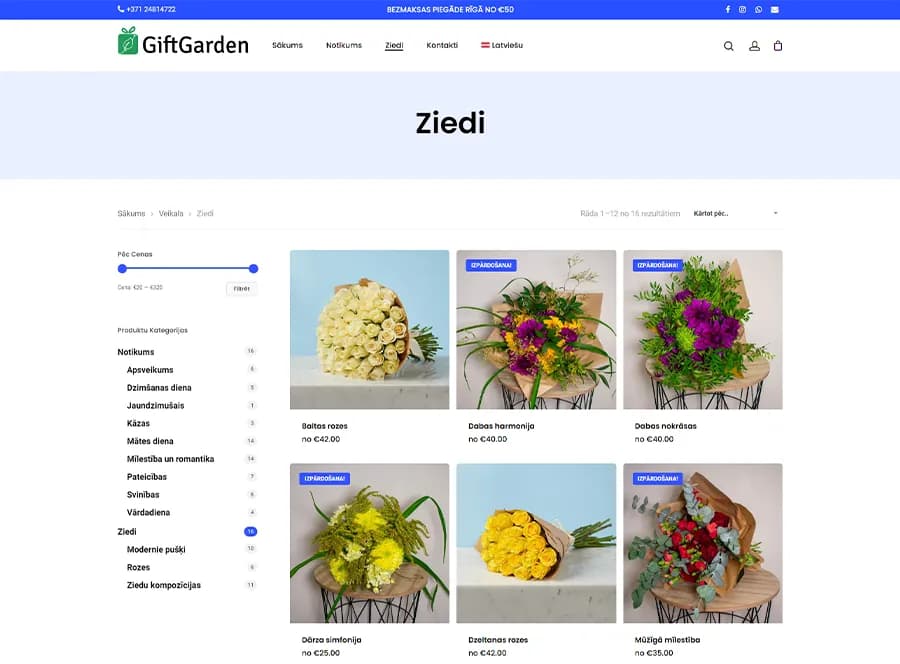Click the email envelope icon
This screenshot has width=900, height=664.
point(774,10)
